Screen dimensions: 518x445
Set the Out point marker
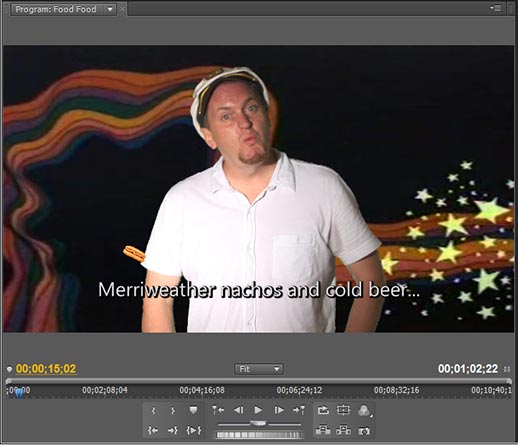click(x=173, y=410)
